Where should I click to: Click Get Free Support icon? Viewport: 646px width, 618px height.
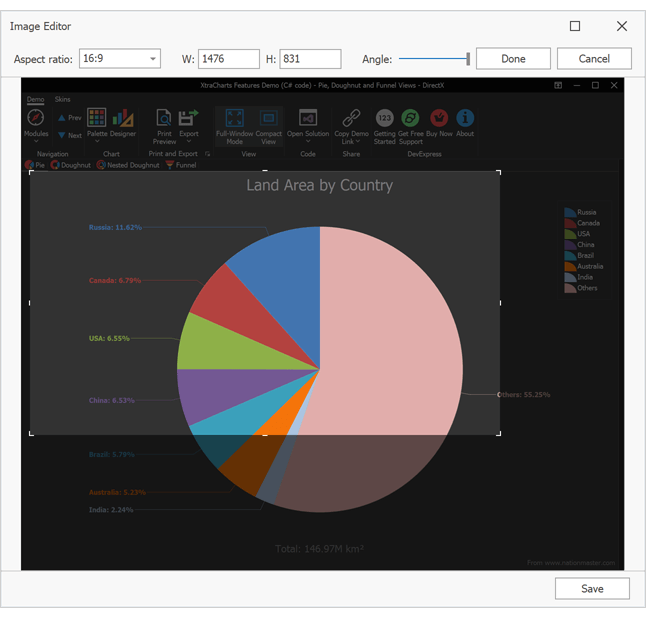[410, 118]
